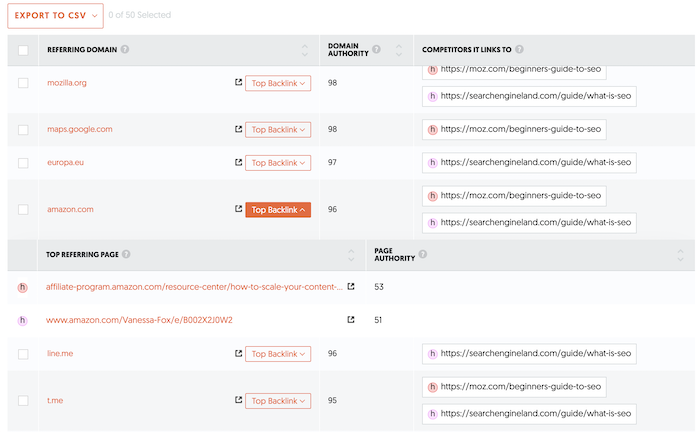Open amazon.com external link icon

[x=238, y=208]
